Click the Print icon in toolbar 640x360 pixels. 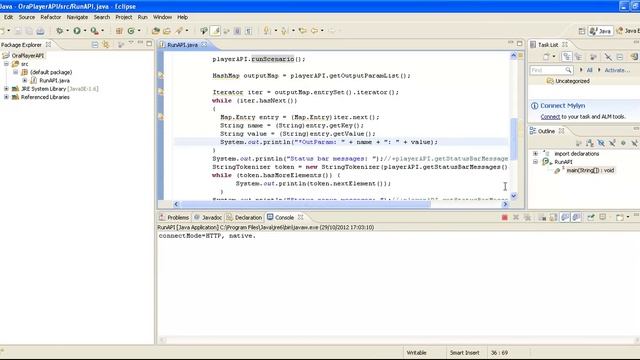coord(40,31)
